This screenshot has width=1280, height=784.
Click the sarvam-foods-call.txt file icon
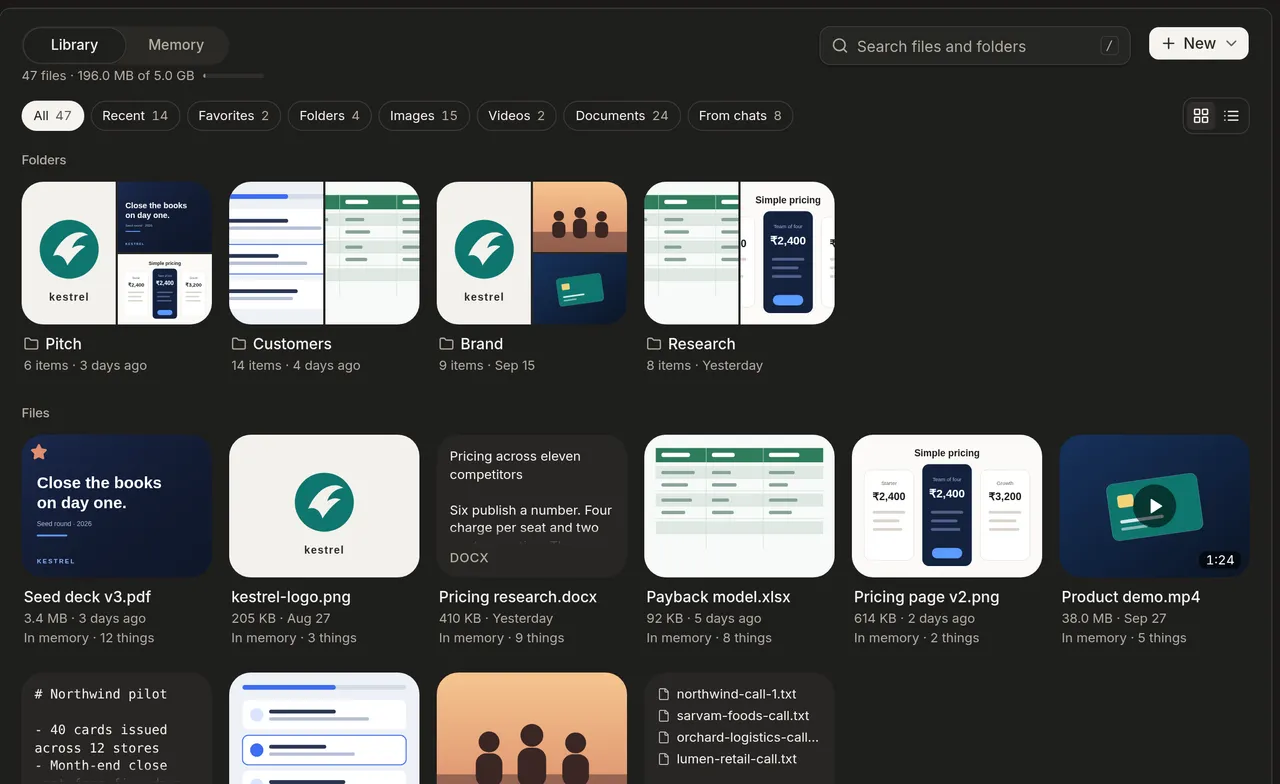(x=663, y=716)
